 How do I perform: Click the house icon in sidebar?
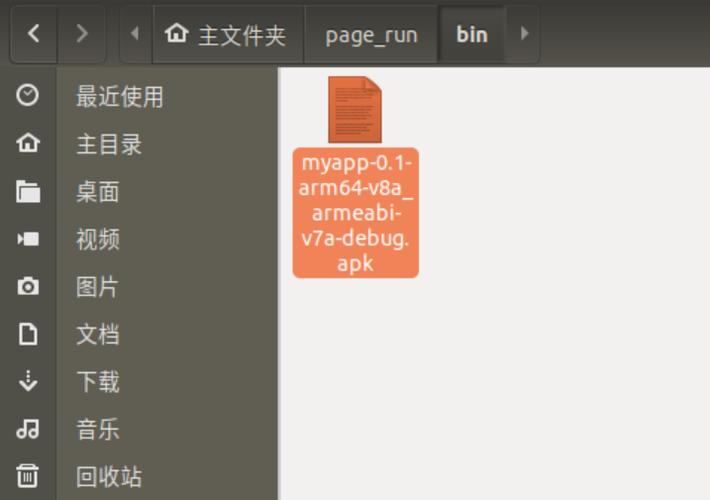point(28,143)
